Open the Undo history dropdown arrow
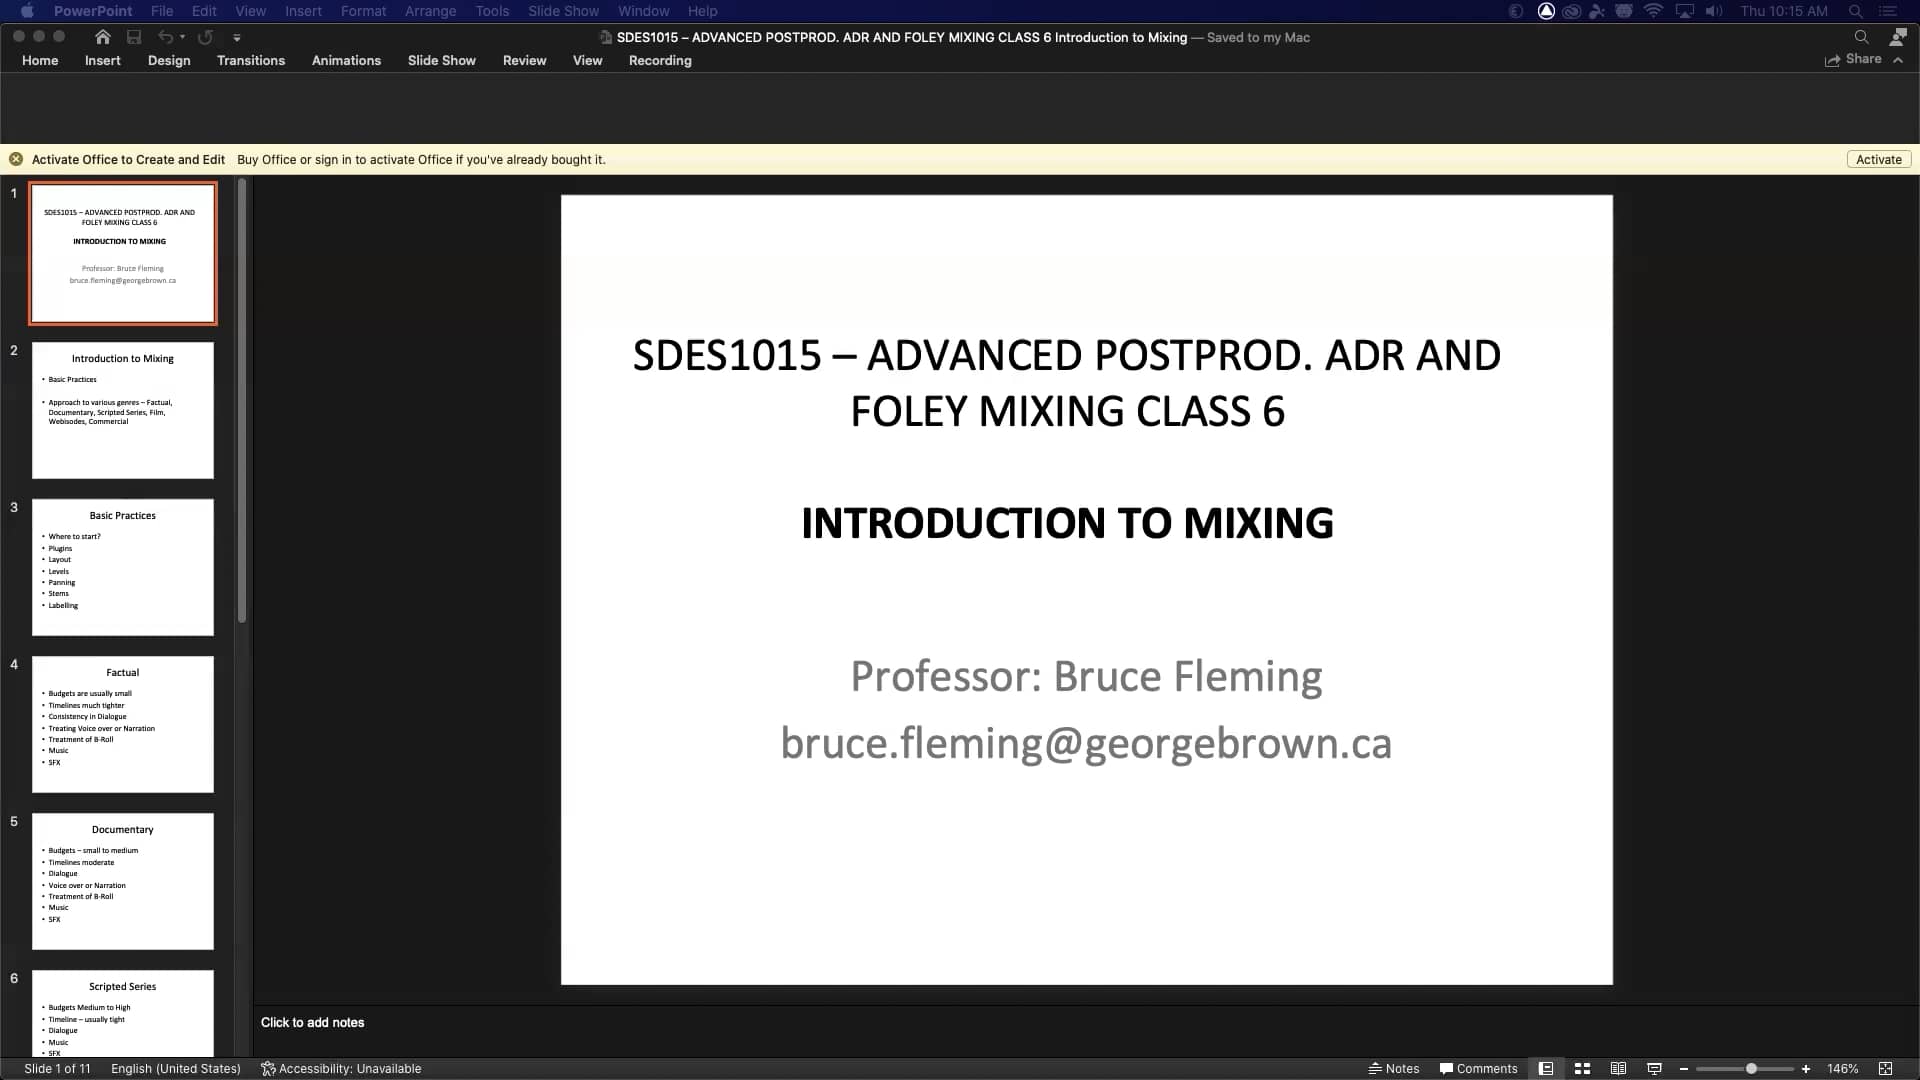1920x1080 pixels. coord(183,37)
